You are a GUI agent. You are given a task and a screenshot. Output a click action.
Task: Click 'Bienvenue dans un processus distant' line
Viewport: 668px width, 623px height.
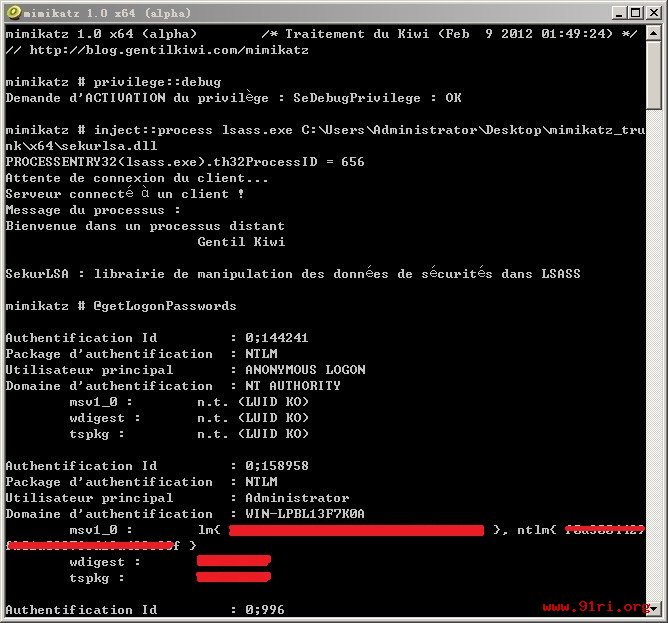click(x=145, y=226)
